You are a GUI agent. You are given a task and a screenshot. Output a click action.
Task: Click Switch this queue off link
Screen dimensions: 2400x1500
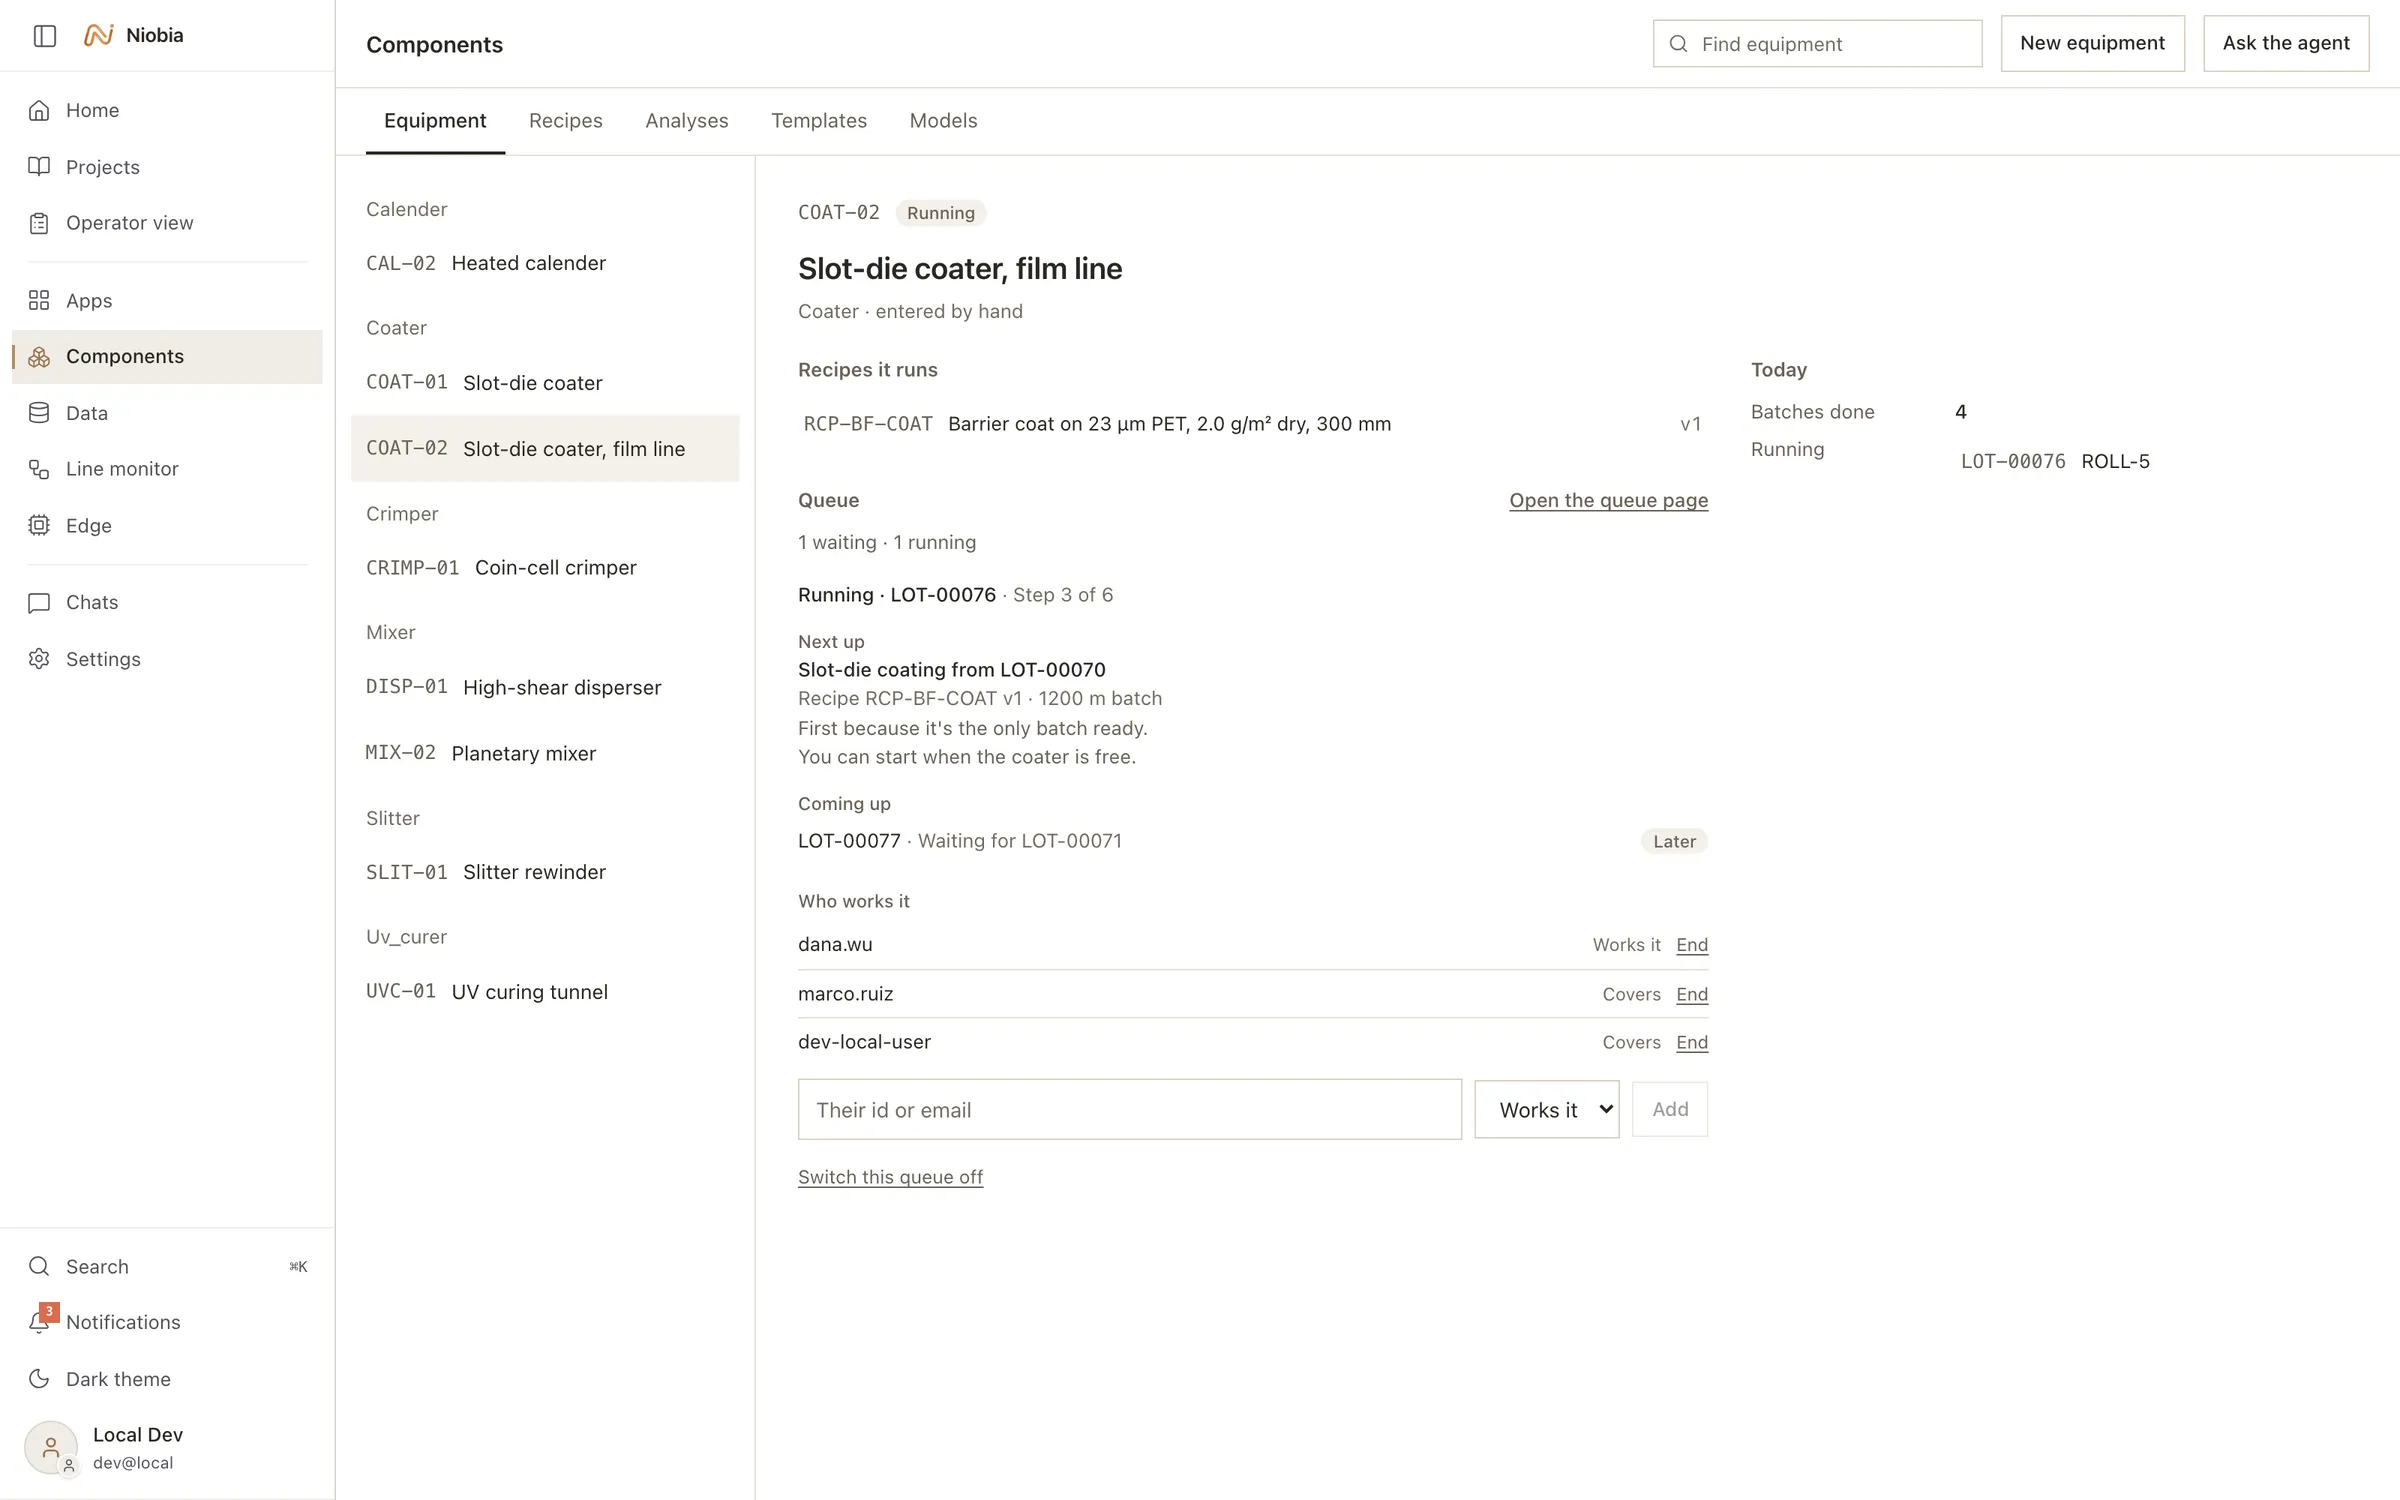coord(890,1177)
